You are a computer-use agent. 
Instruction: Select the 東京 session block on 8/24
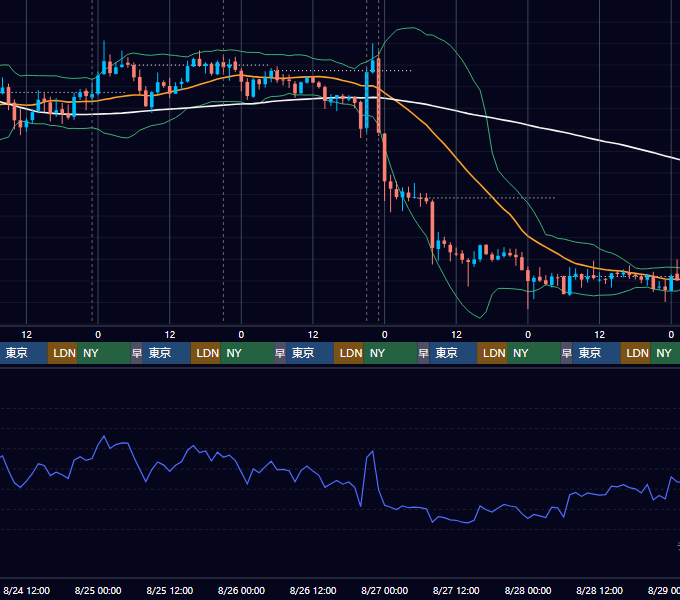click(23, 353)
